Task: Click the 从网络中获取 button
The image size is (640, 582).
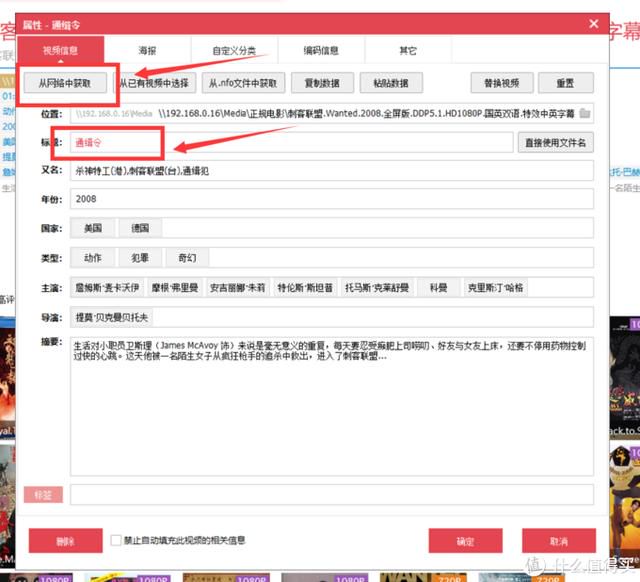Action: click(65, 83)
